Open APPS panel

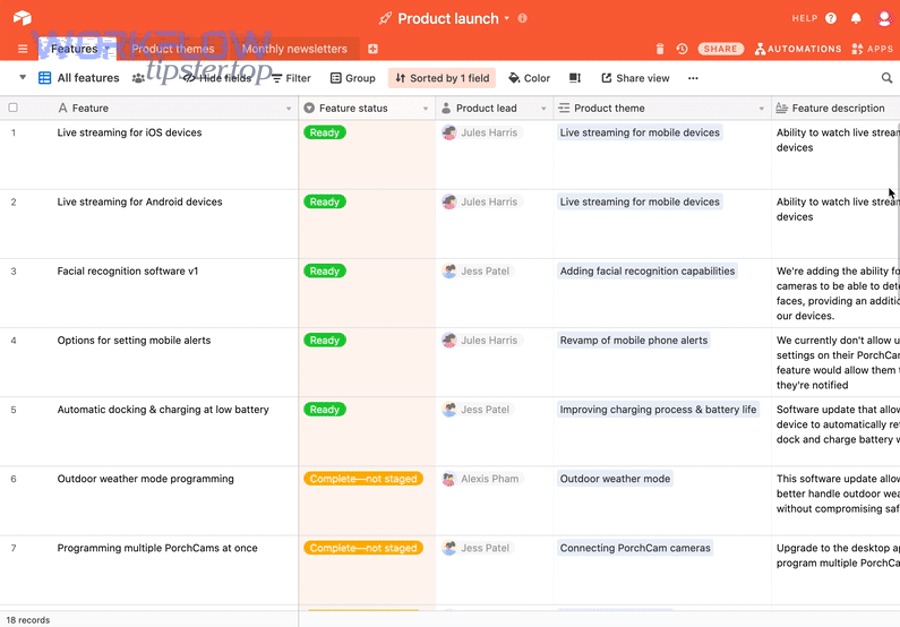pos(872,49)
